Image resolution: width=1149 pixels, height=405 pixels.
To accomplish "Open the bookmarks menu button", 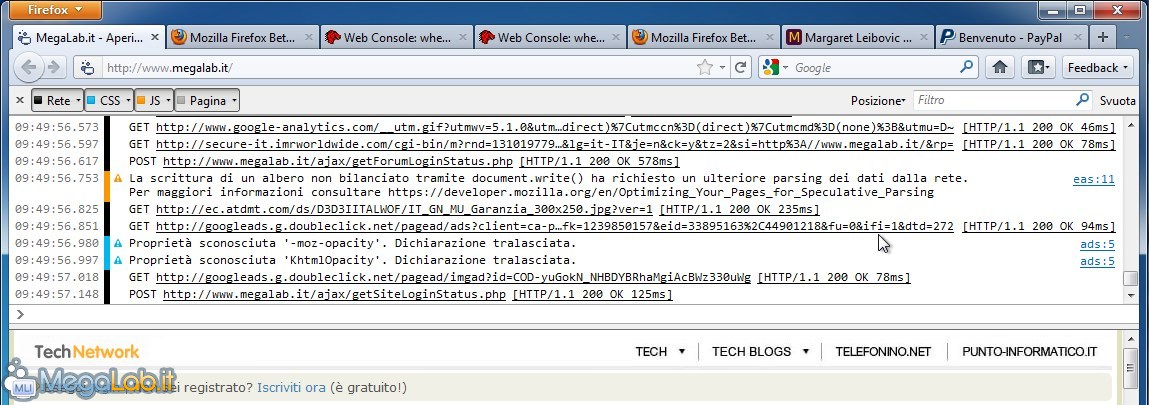I will coord(1040,67).
